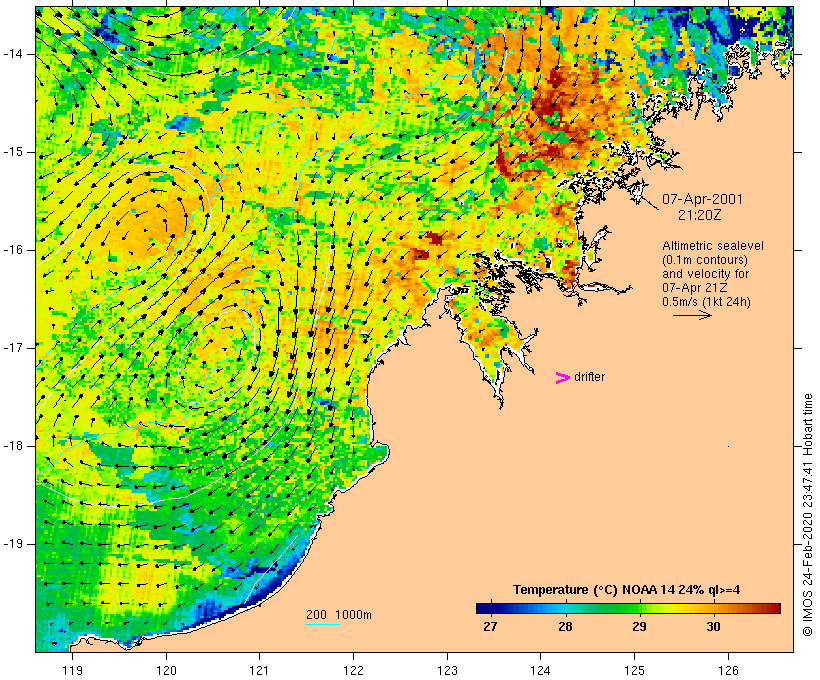Click longitude axis label '124'

click(x=541, y=670)
